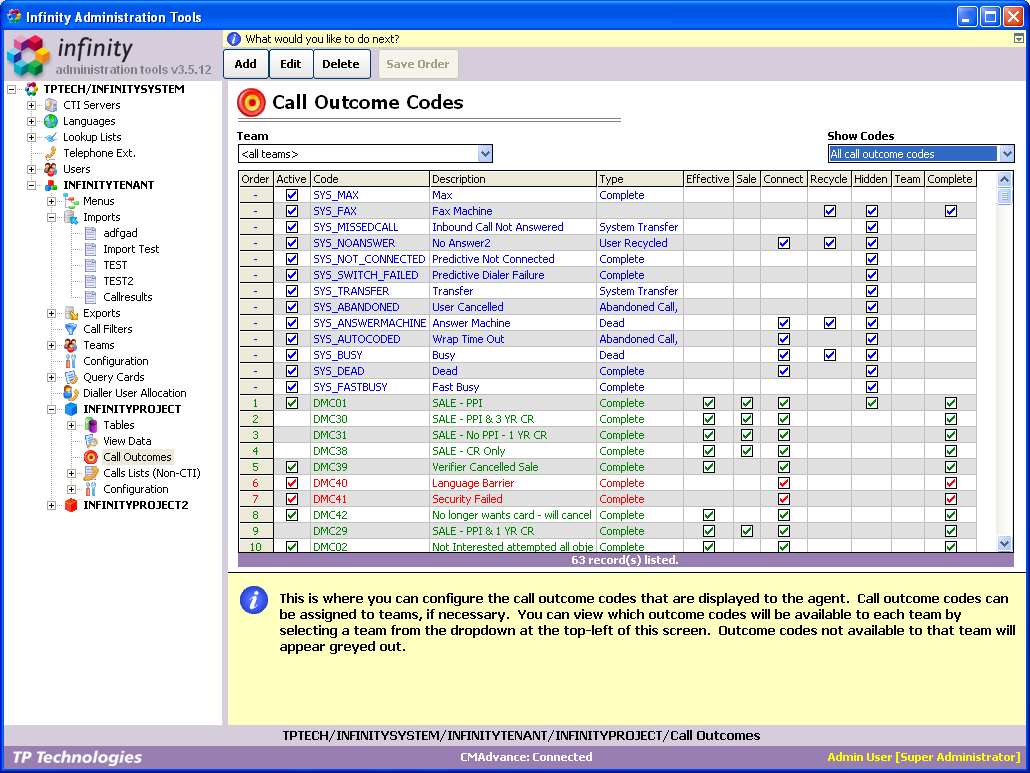Click the INFINITYPROJECT blue cube icon

pyautogui.click(x=71, y=409)
